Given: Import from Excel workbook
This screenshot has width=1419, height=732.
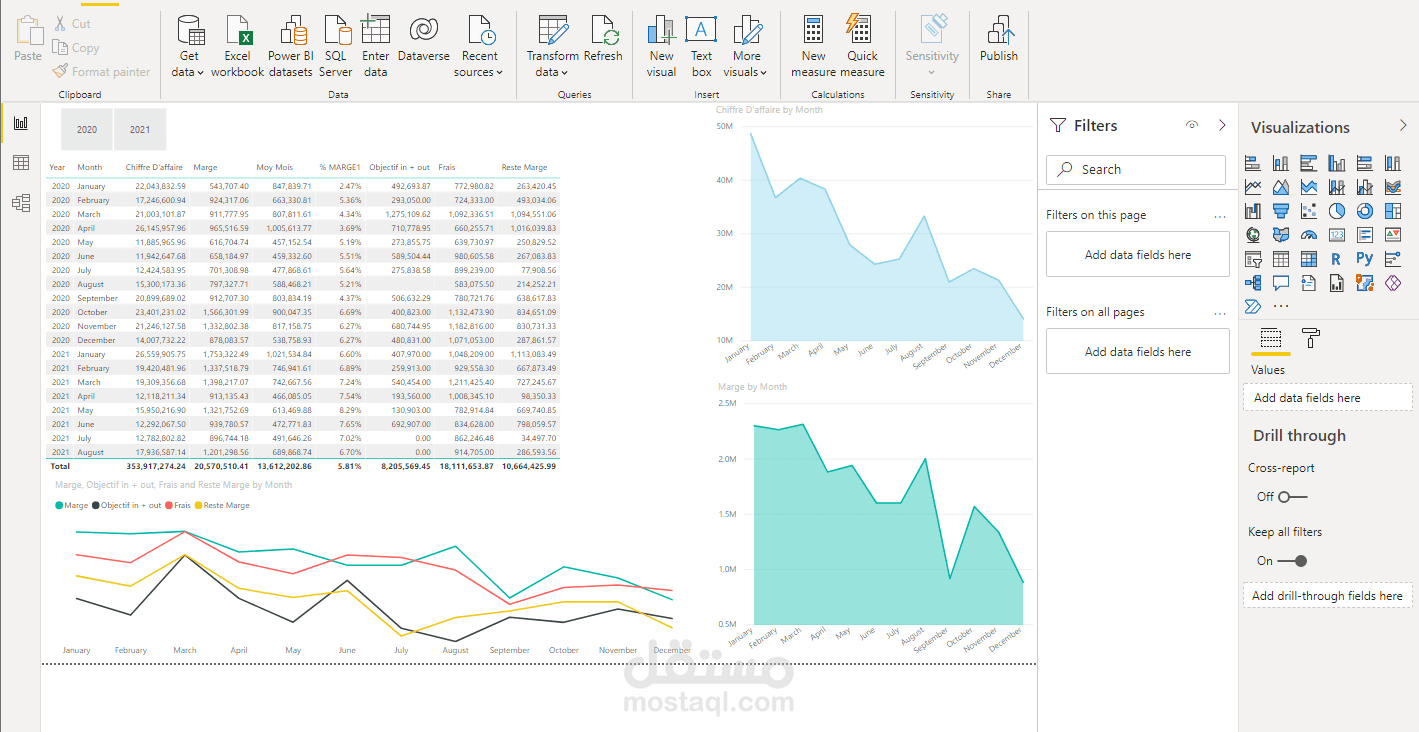Looking at the screenshot, I should (x=237, y=47).
